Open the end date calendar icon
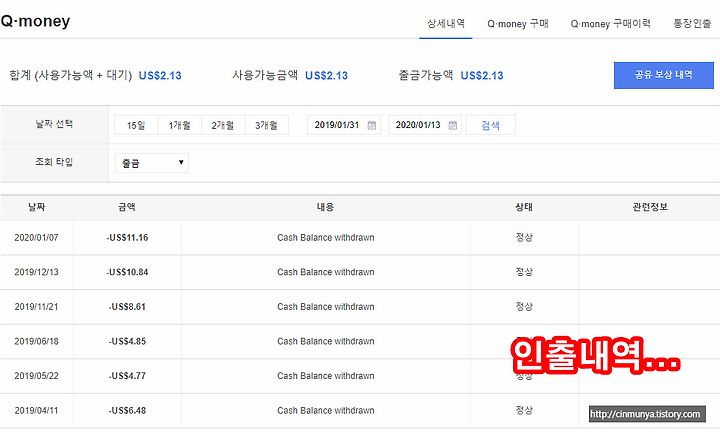 (x=453, y=125)
